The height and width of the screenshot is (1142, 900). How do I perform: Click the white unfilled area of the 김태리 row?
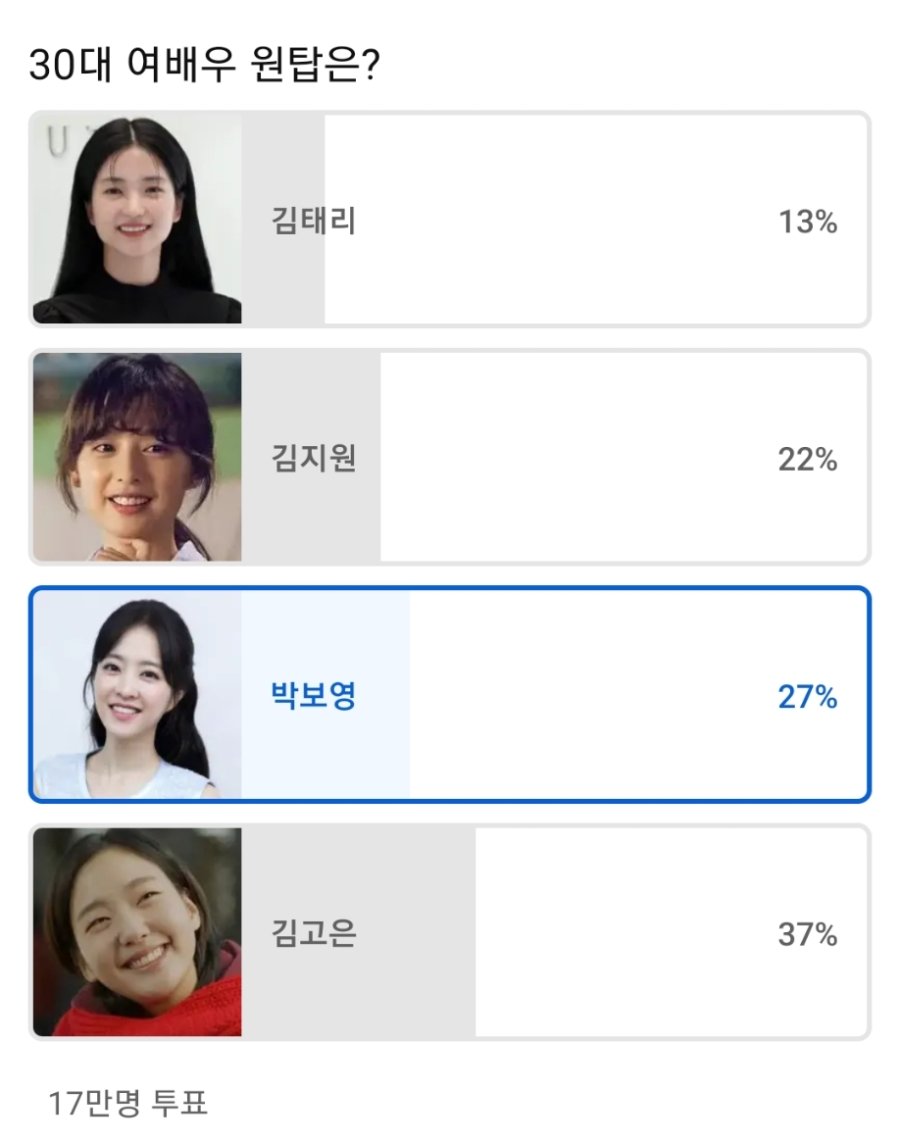(x=550, y=220)
